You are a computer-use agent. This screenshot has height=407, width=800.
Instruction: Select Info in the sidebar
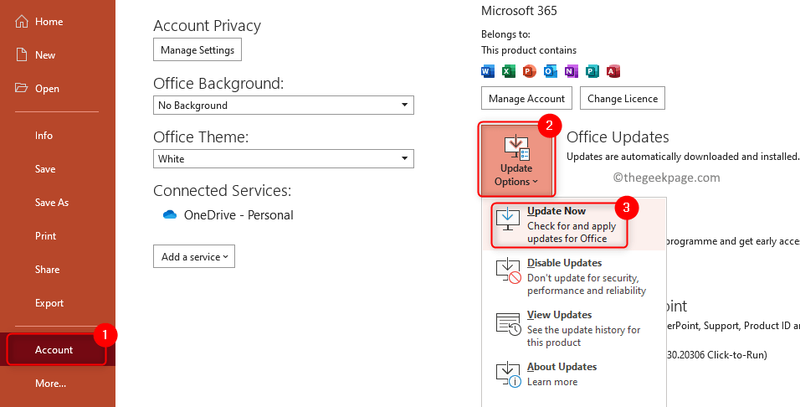pyautogui.click(x=44, y=135)
